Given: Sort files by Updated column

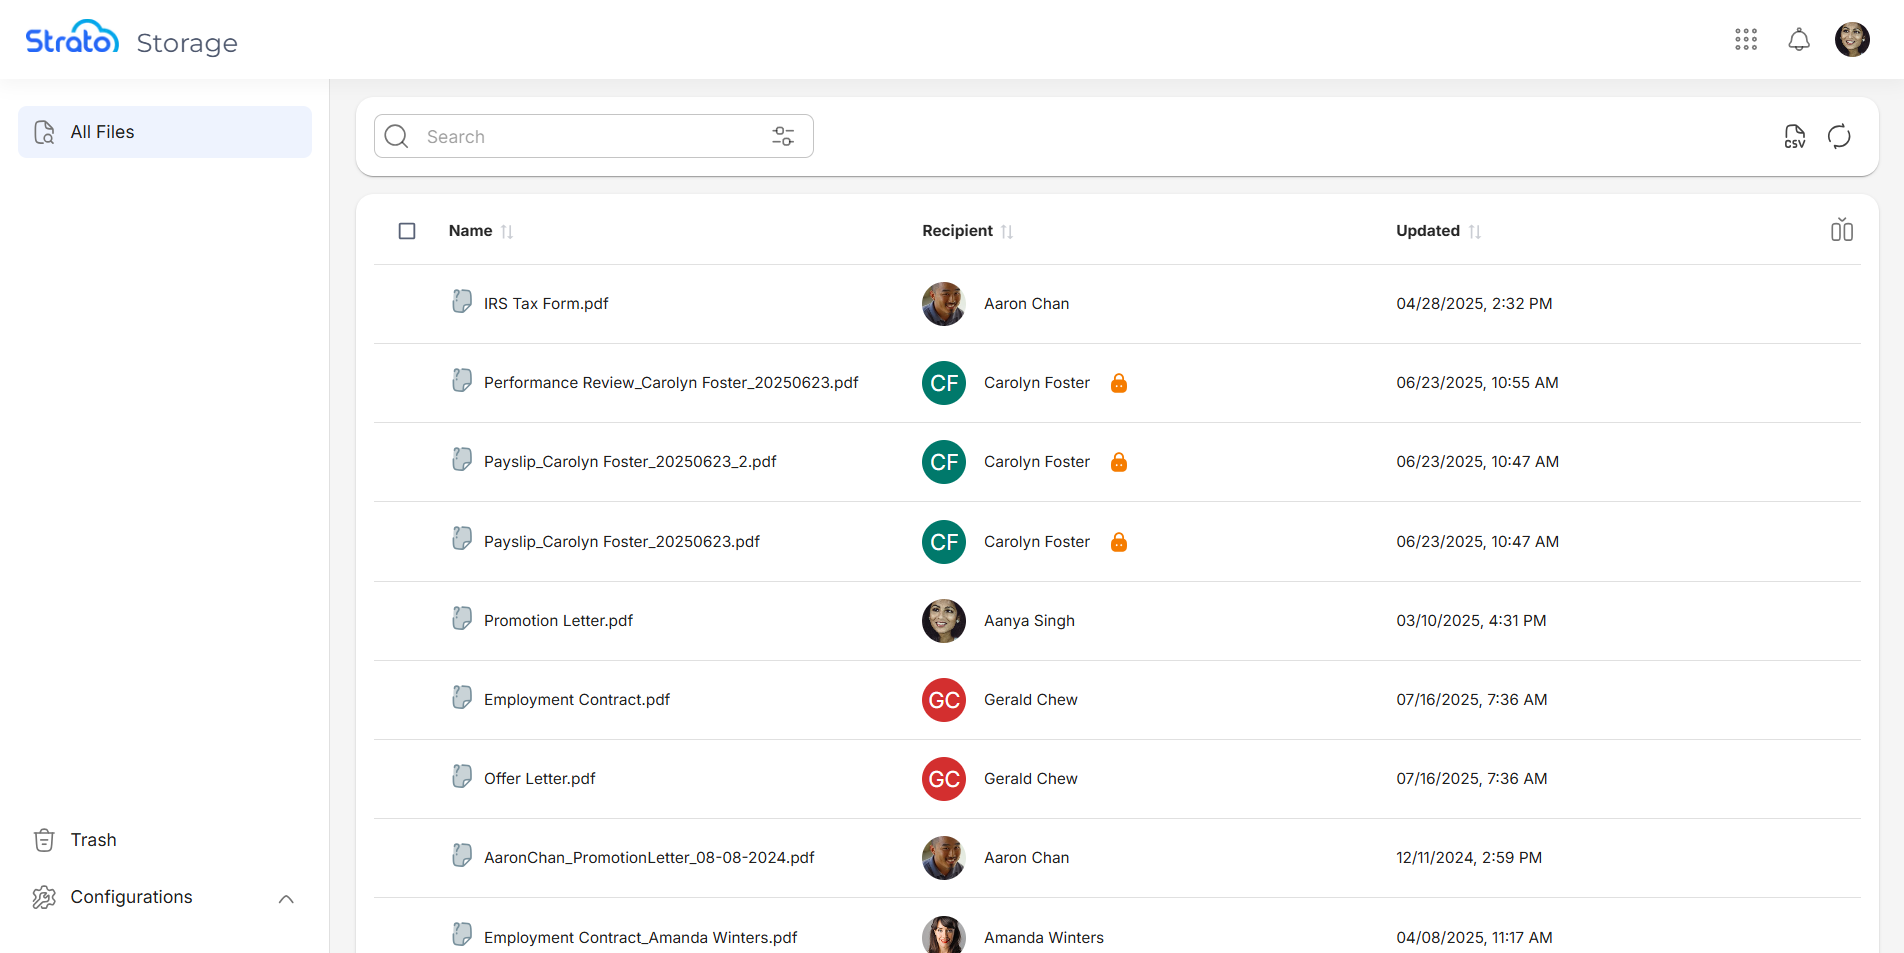Looking at the screenshot, I should coord(1474,231).
